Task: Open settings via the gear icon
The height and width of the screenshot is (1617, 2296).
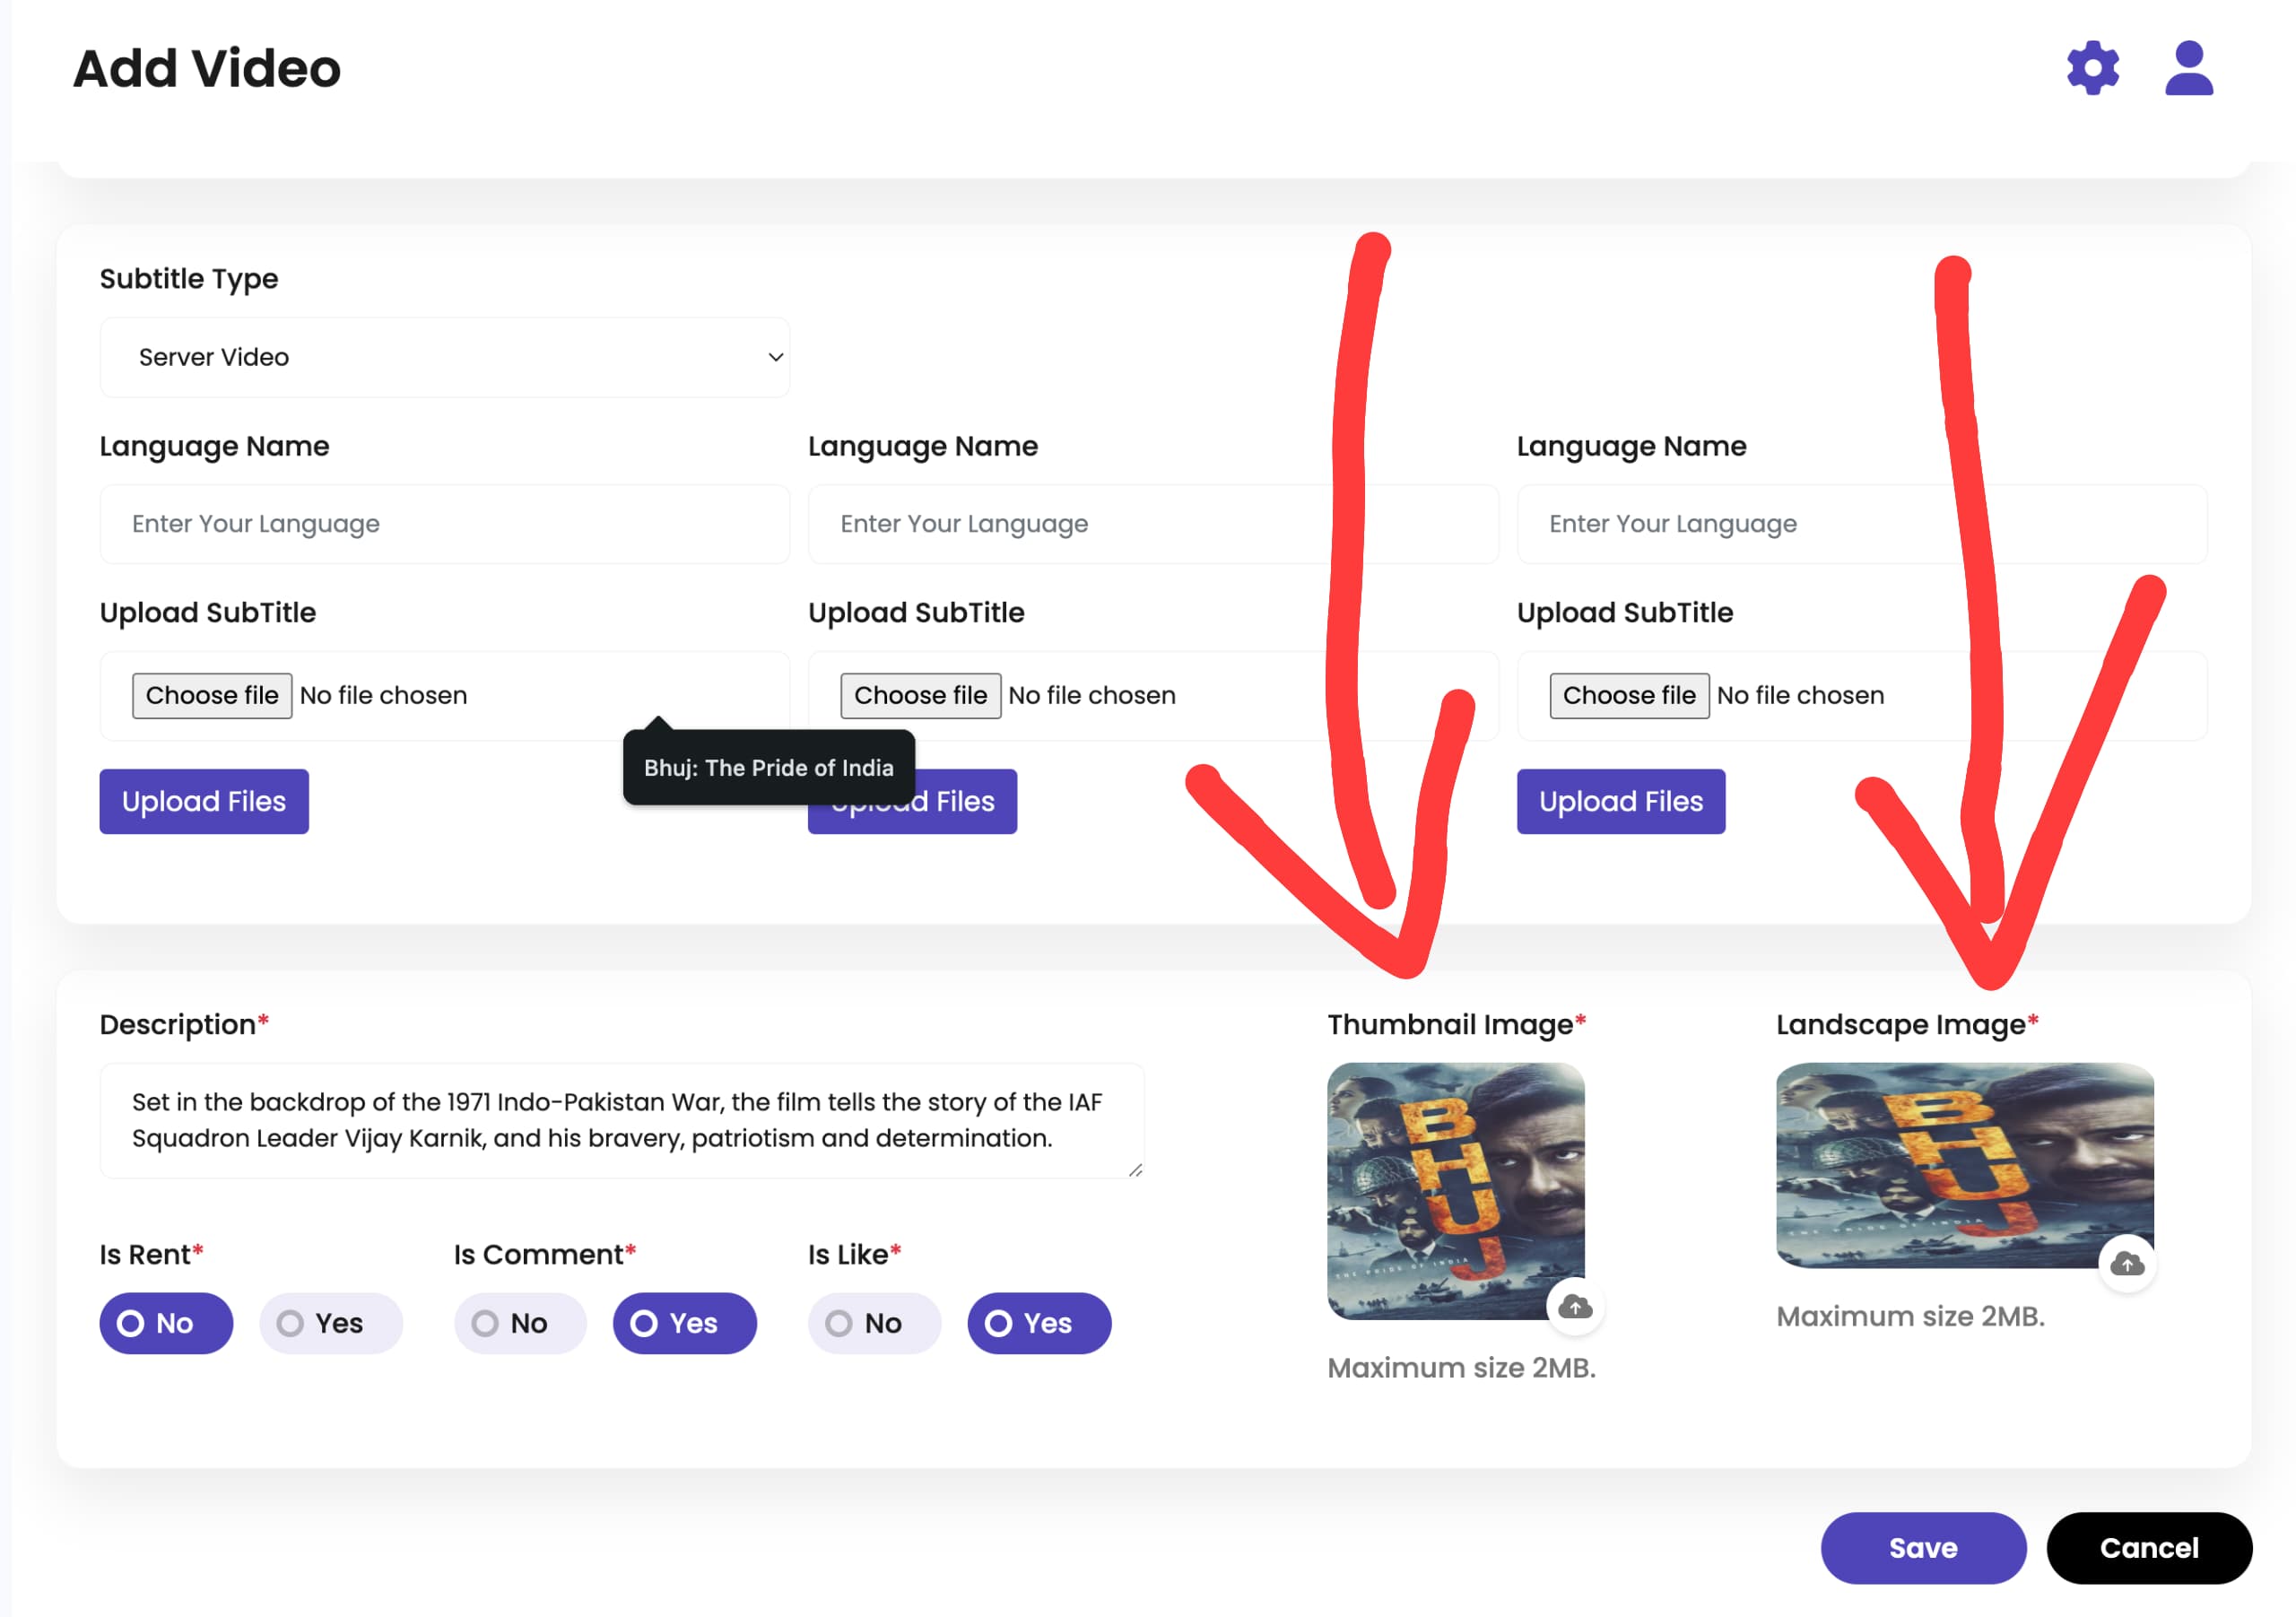Action: [x=2092, y=68]
